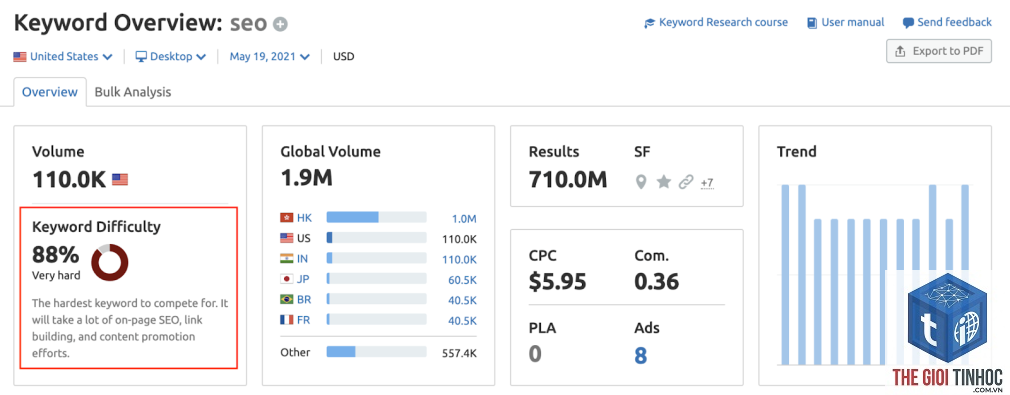
Task: Click the graduation cap icon for research course
Action: 649,23
